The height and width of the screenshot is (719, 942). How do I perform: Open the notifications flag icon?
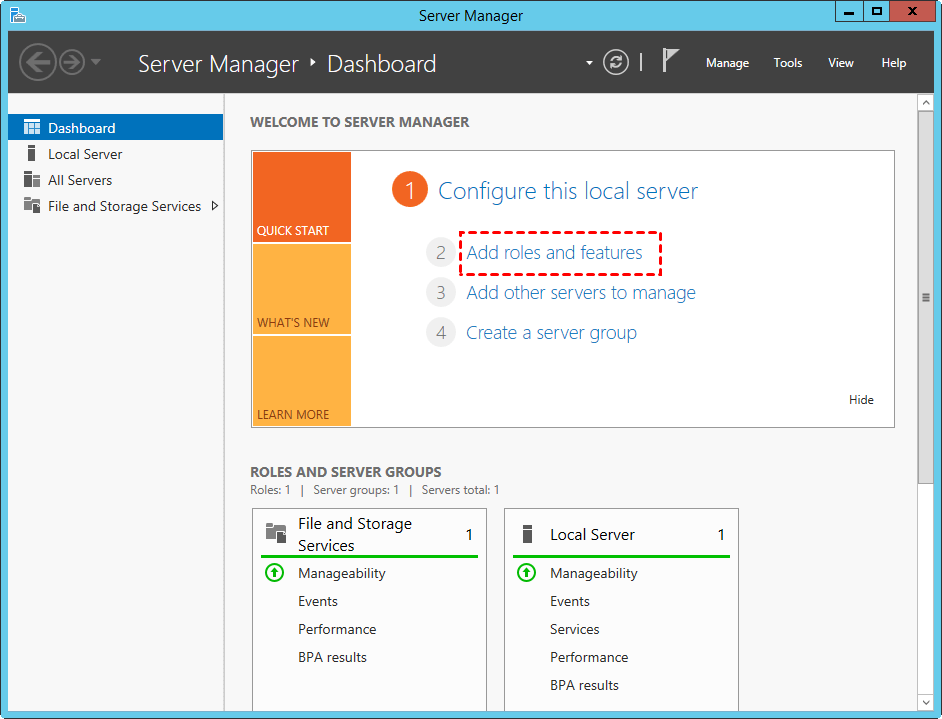click(x=670, y=61)
